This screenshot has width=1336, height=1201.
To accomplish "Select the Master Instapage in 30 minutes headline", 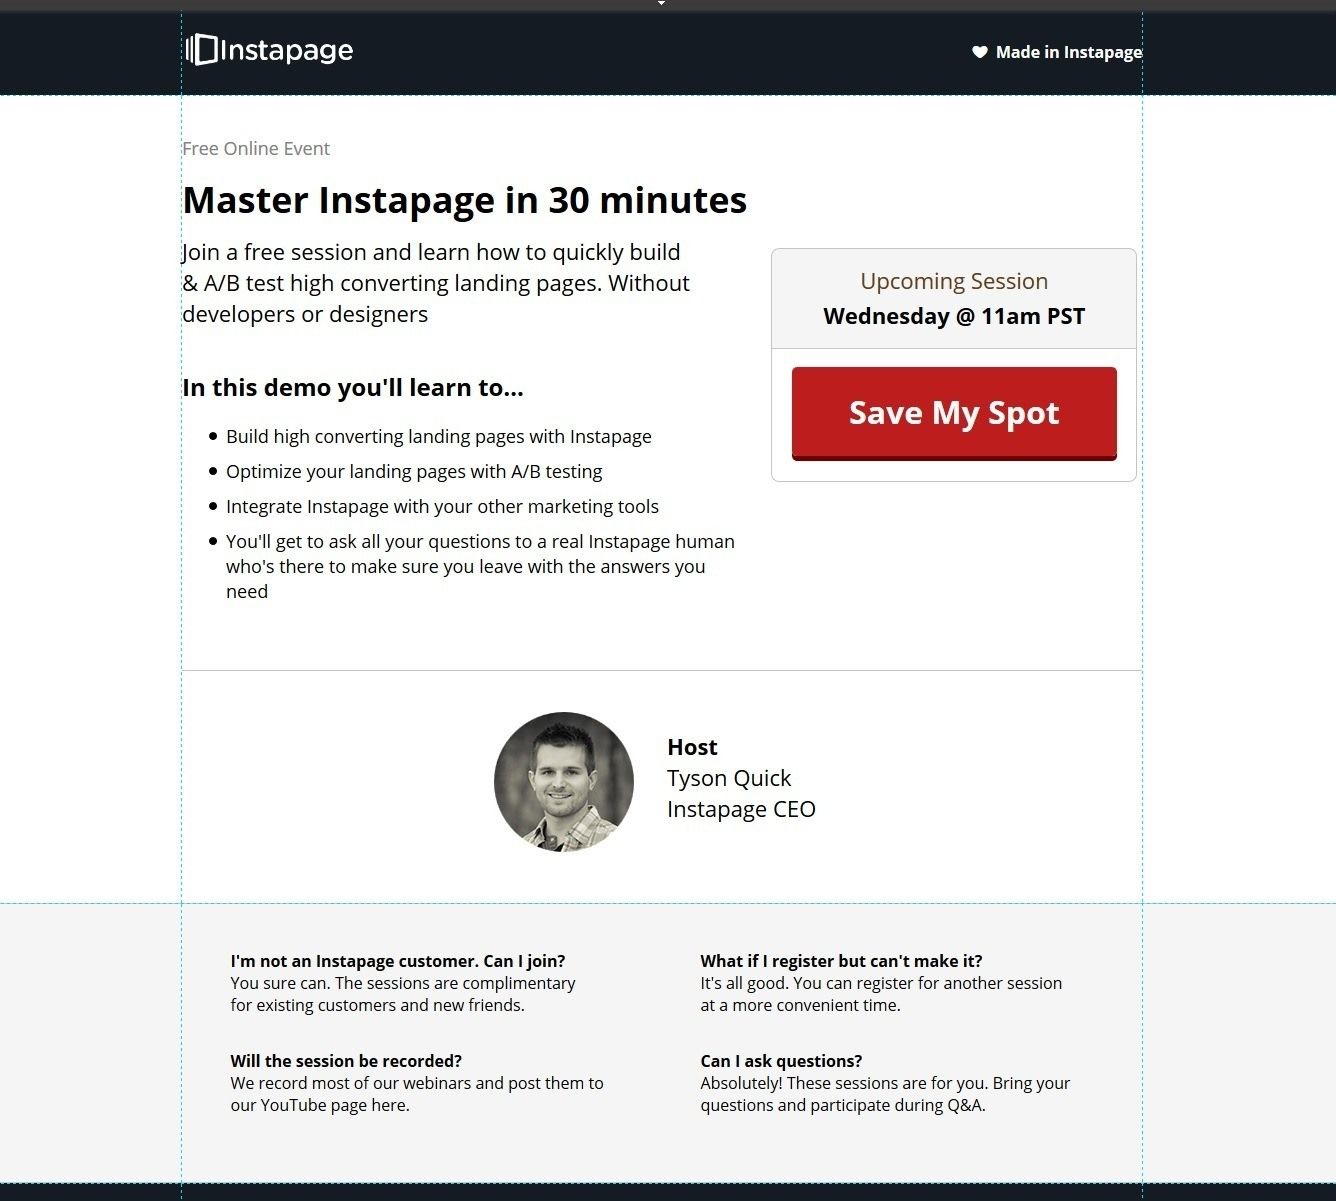I will tap(464, 200).
